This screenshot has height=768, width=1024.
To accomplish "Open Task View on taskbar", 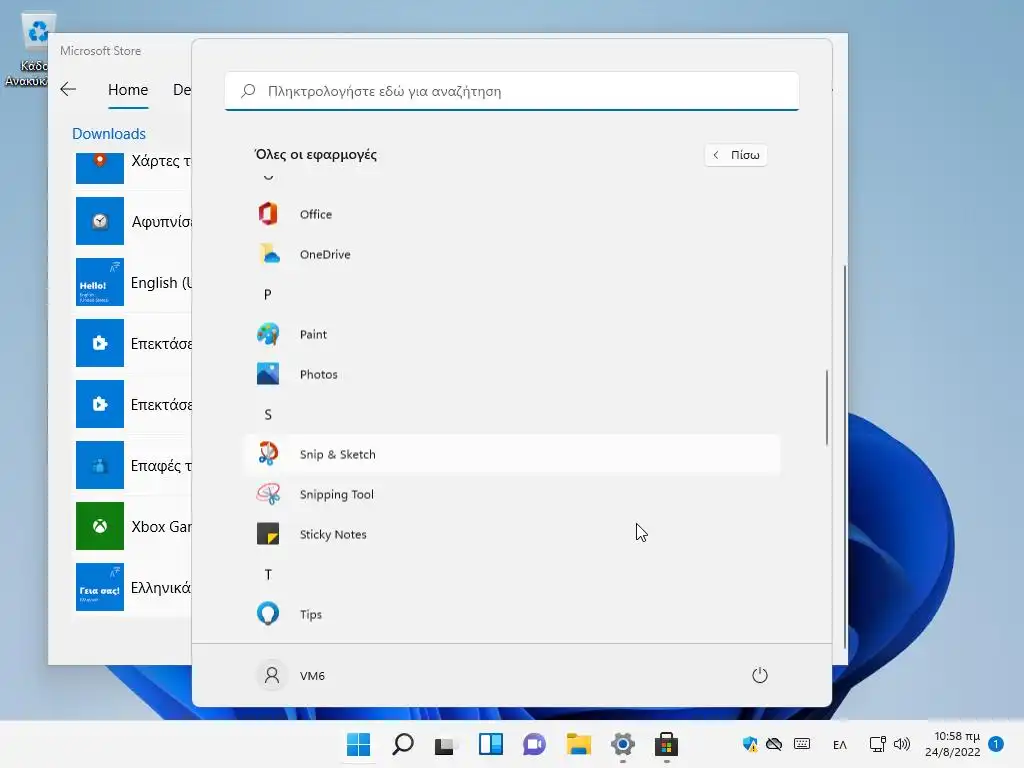I will pos(447,744).
